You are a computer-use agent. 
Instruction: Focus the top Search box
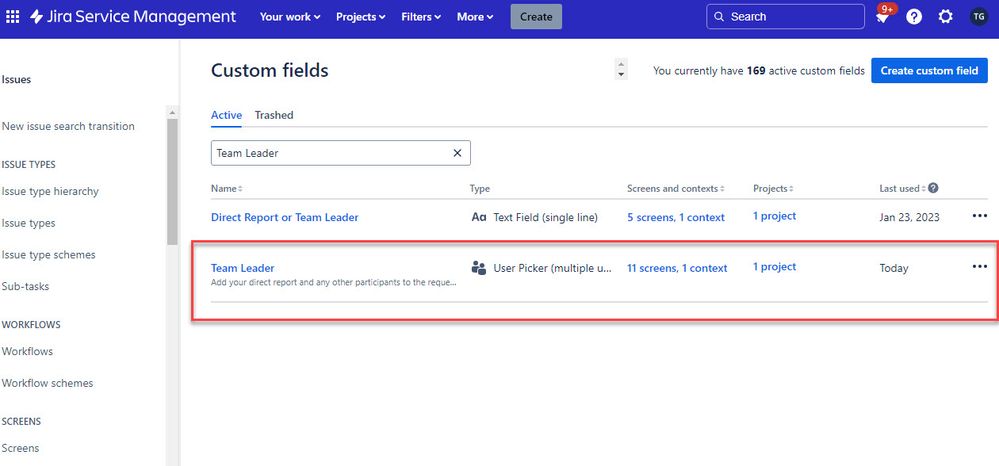click(x=786, y=17)
